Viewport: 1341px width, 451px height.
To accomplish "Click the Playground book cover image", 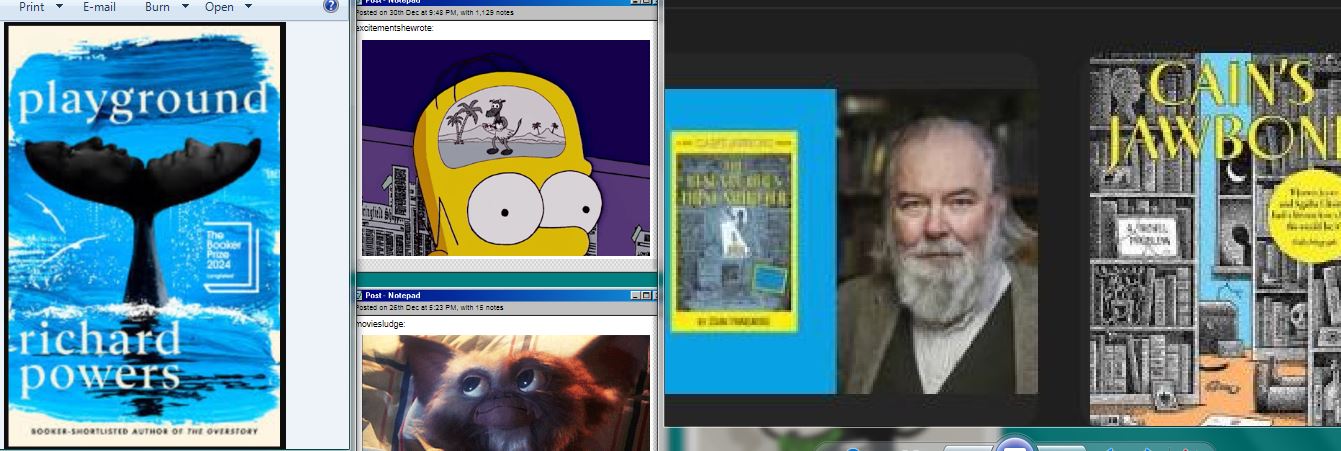I will pyautogui.click(x=146, y=236).
